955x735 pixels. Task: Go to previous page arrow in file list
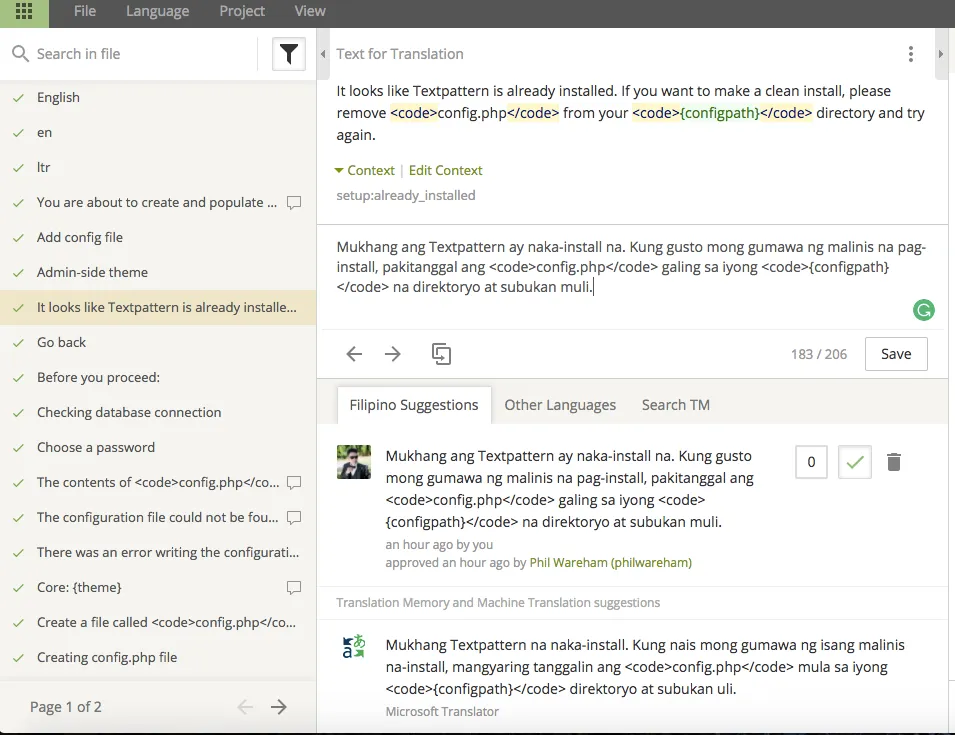[245, 707]
